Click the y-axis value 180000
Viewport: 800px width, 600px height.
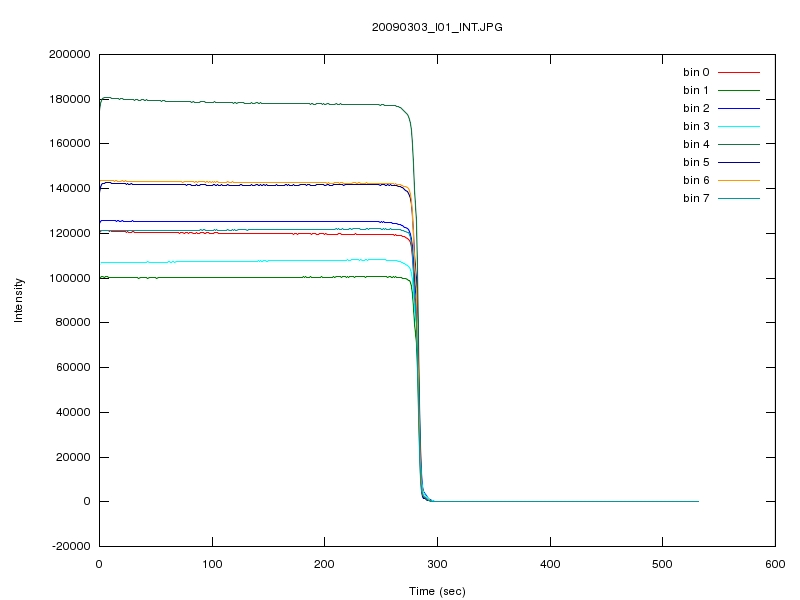[70, 99]
